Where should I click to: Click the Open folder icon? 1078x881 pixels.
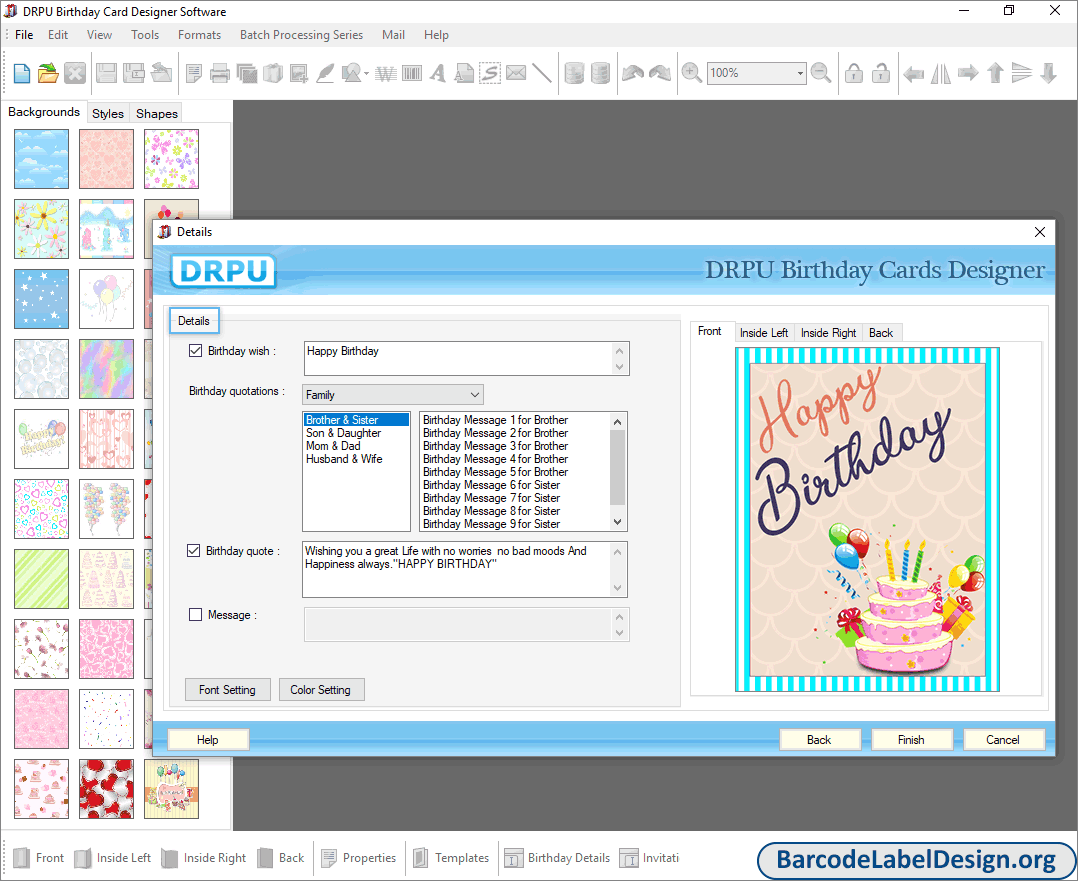pos(48,73)
